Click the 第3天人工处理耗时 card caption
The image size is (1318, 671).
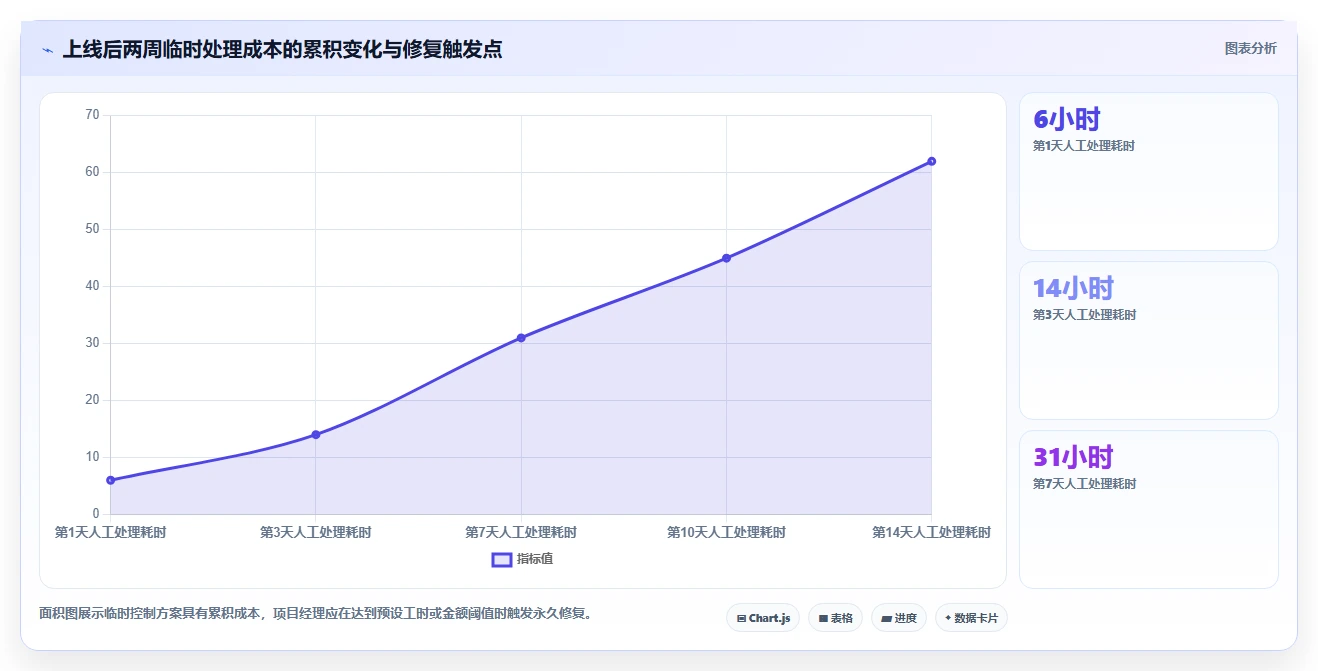click(x=1084, y=315)
